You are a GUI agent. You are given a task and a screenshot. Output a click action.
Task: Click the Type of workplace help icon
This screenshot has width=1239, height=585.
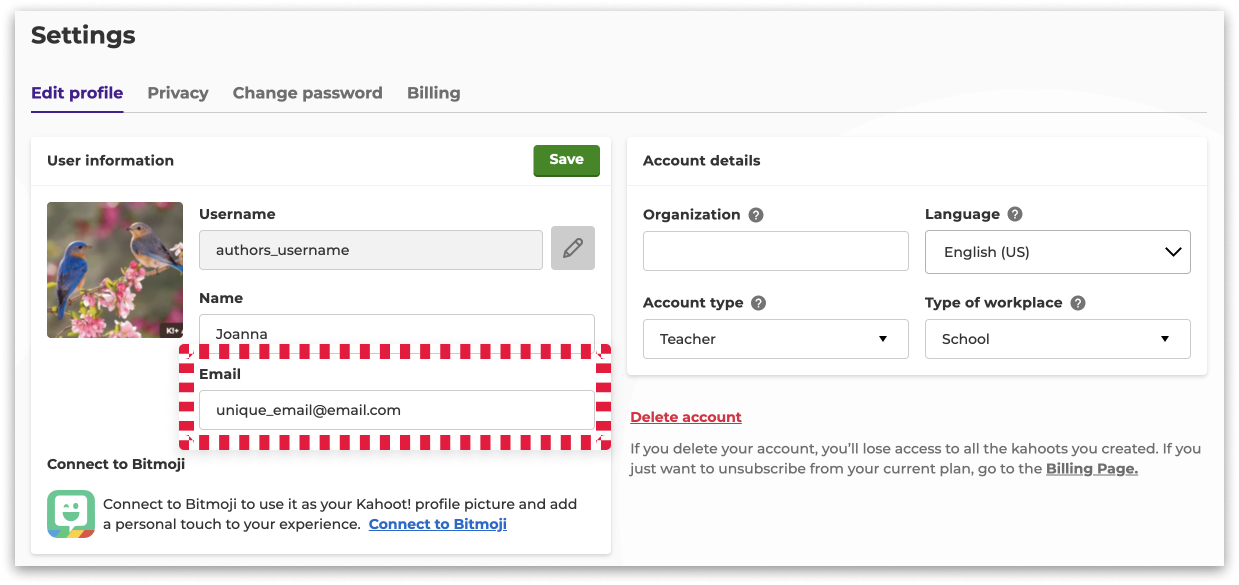pos(1078,303)
